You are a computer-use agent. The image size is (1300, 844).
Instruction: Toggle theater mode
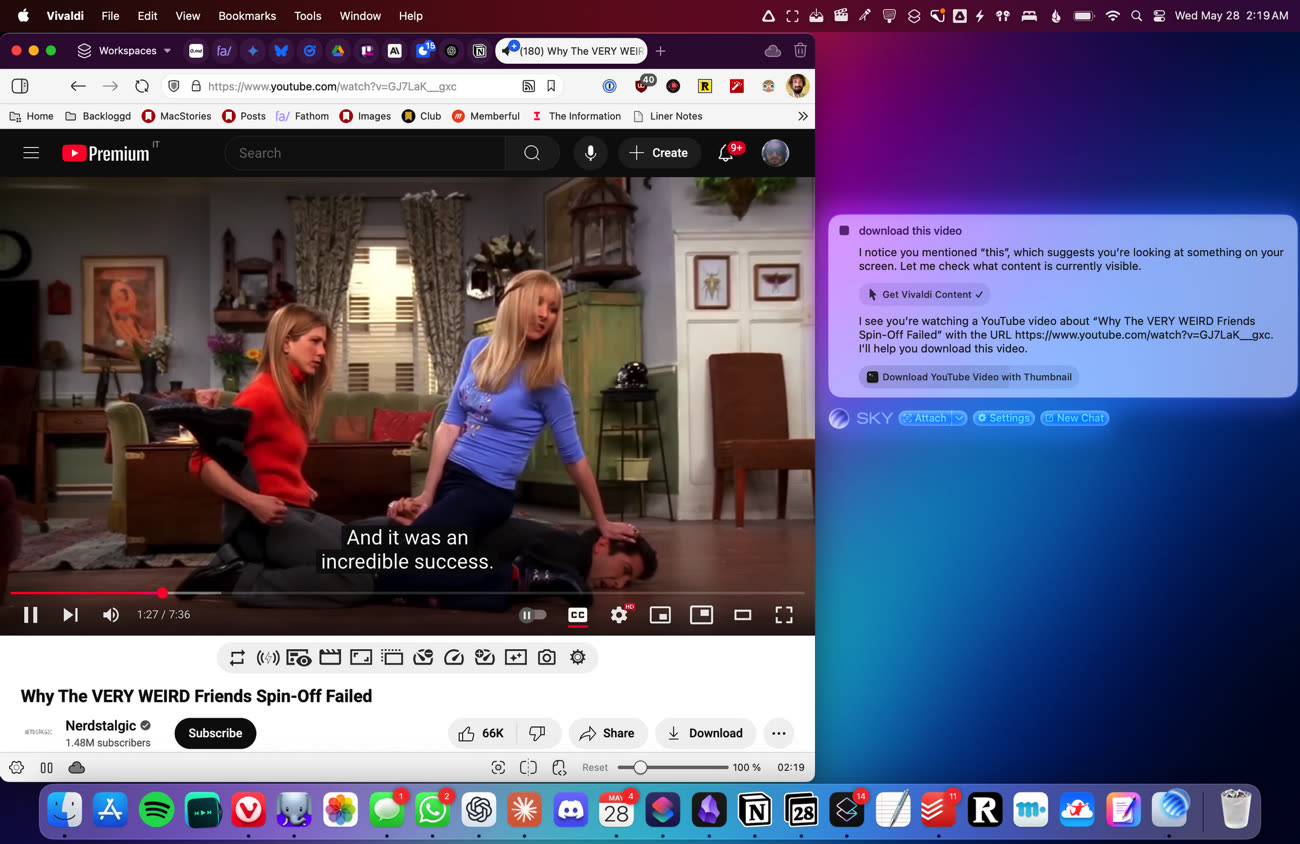(x=742, y=615)
